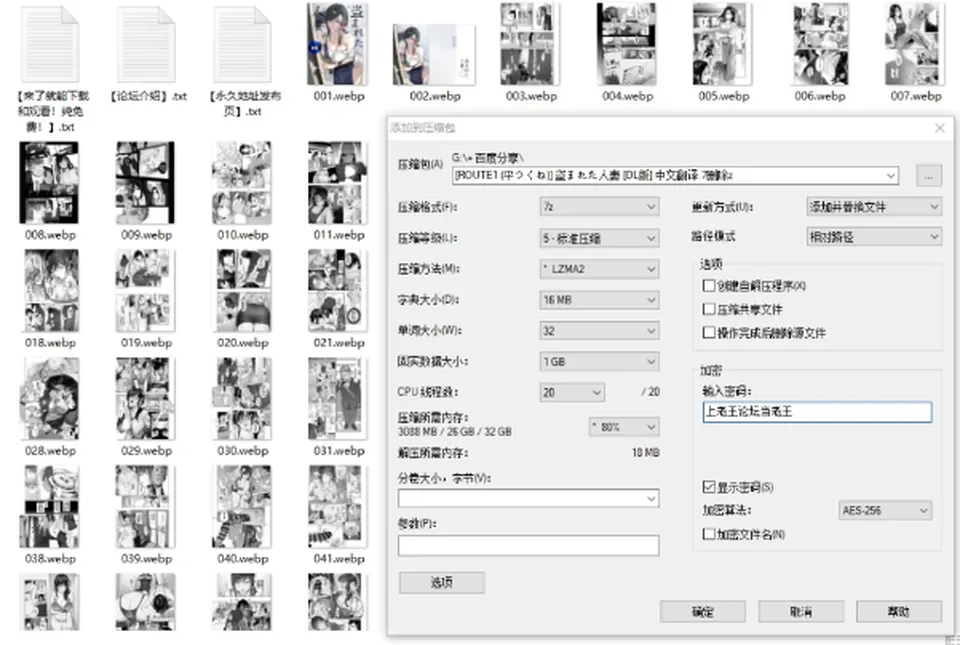Select the 031.webp thumbnail
The width and height of the screenshot is (960, 645).
pos(338,398)
